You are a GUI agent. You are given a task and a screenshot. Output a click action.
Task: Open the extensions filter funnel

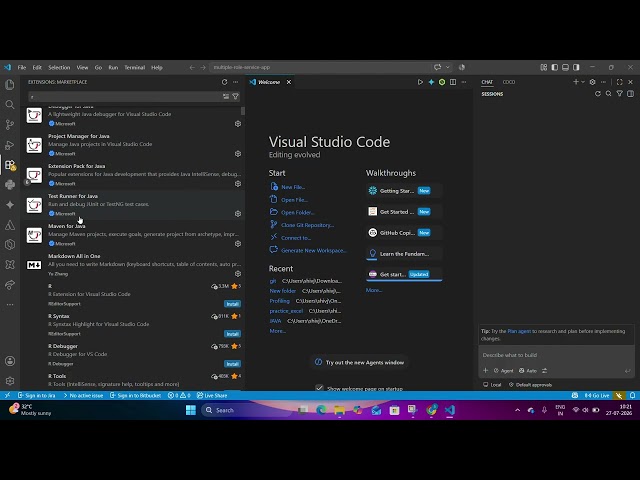pyautogui.click(x=236, y=96)
